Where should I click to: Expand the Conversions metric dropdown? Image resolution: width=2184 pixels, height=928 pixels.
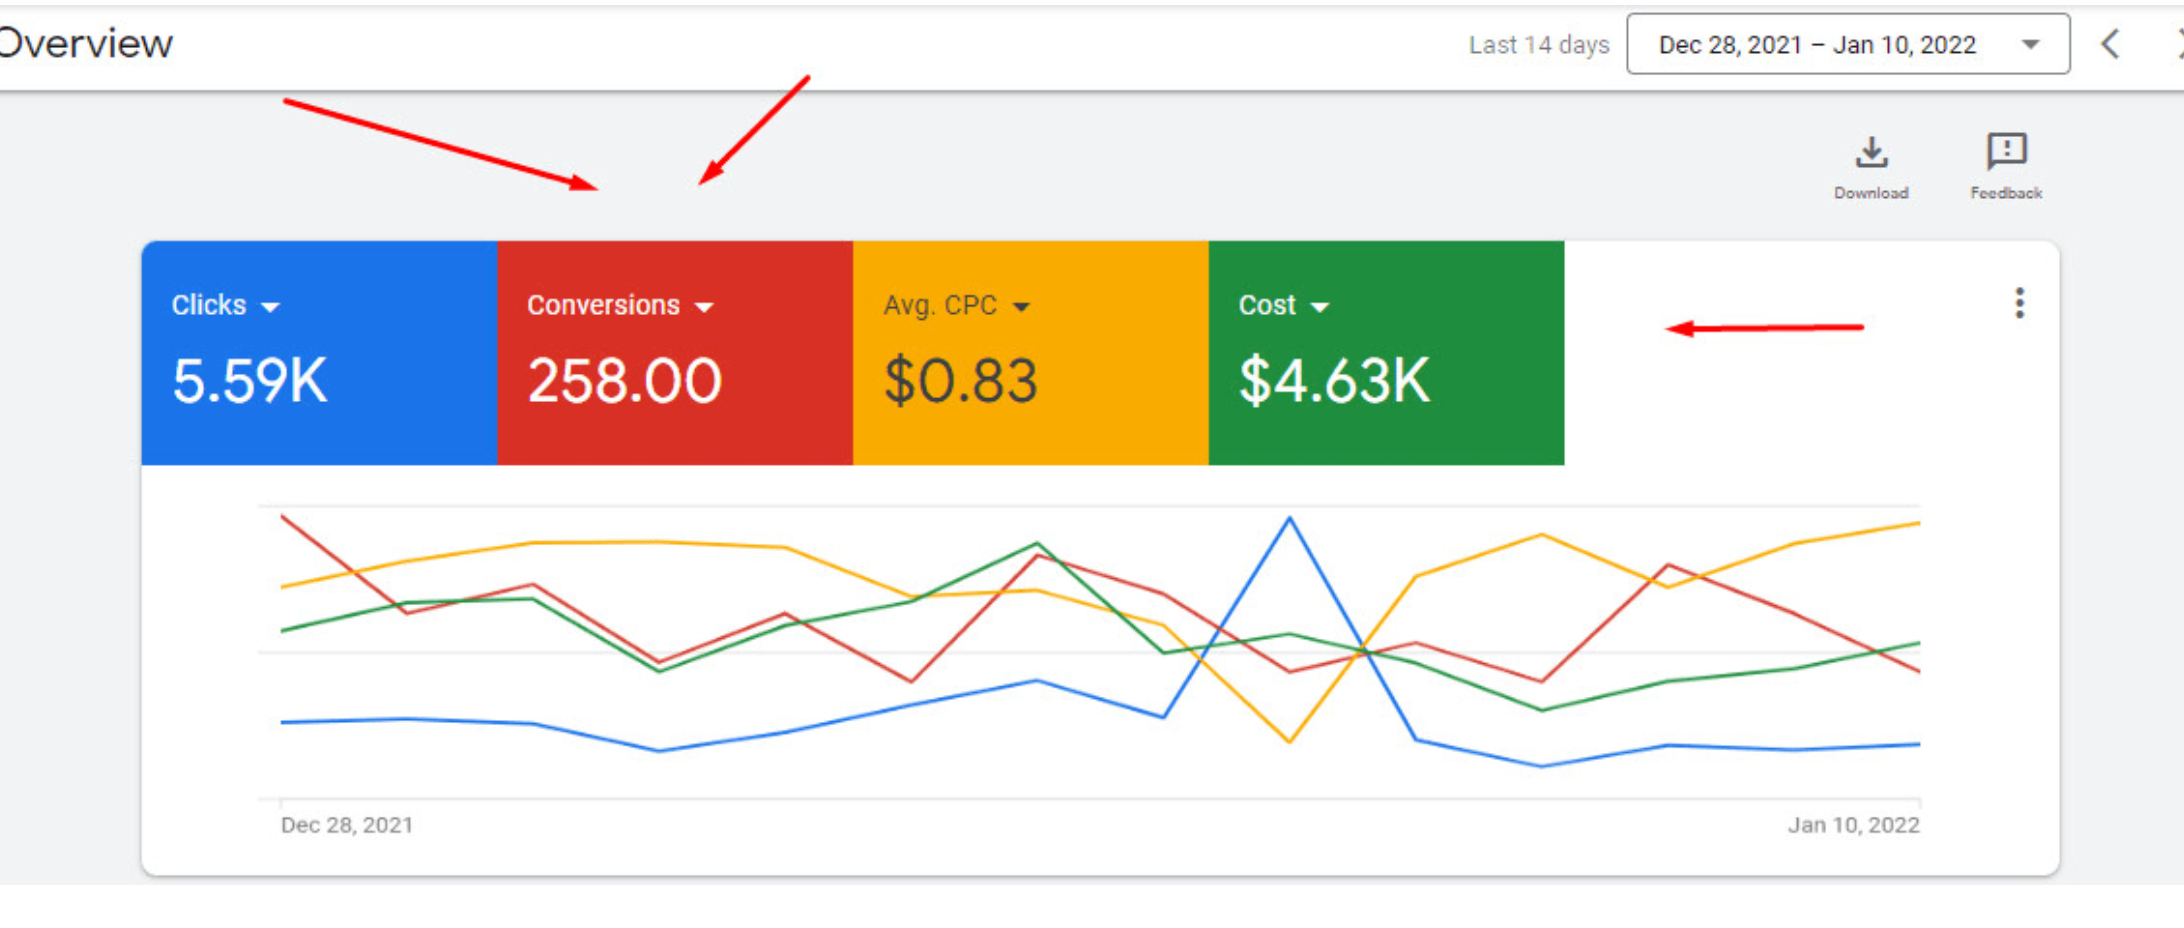click(704, 307)
